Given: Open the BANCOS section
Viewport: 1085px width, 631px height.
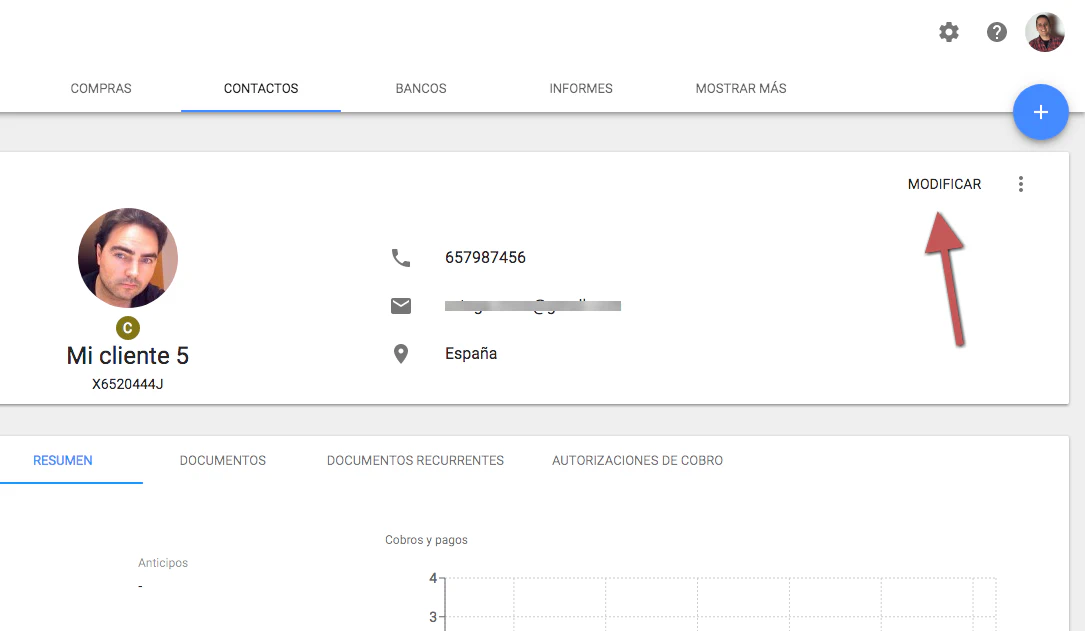Looking at the screenshot, I should pyautogui.click(x=421, y=88).
